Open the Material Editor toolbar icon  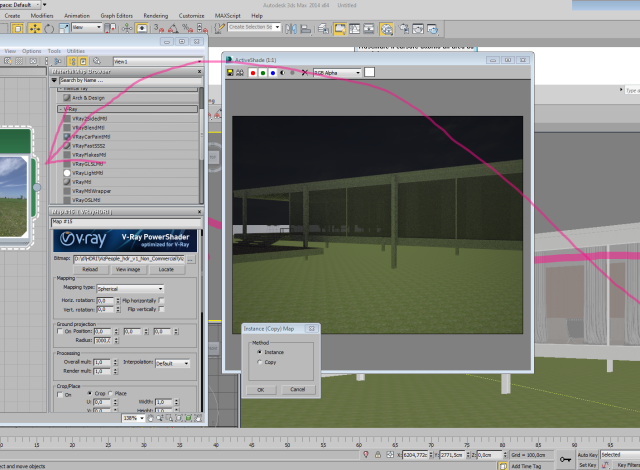[x=387, y=29]
